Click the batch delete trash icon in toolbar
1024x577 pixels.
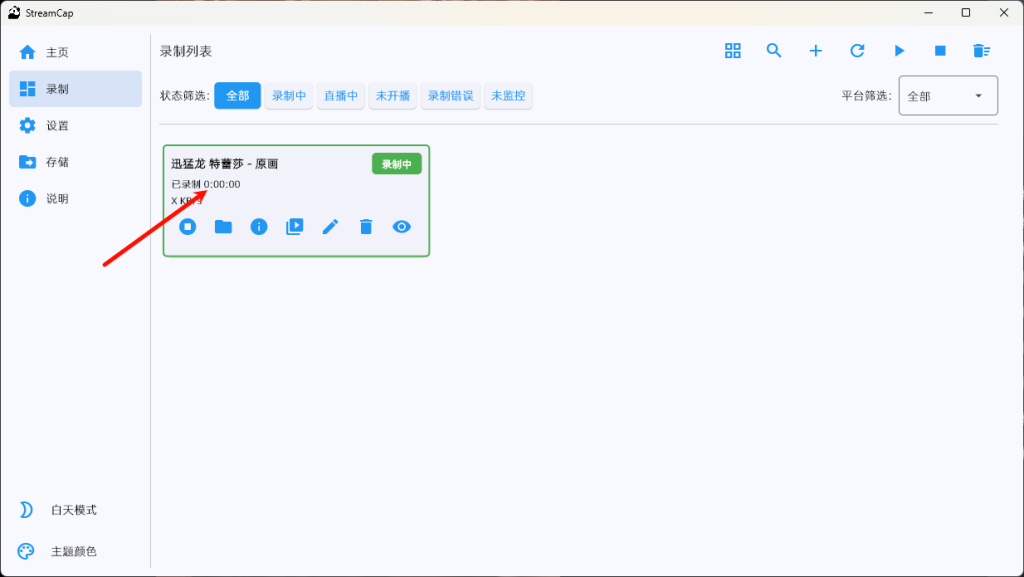(981, 50)
